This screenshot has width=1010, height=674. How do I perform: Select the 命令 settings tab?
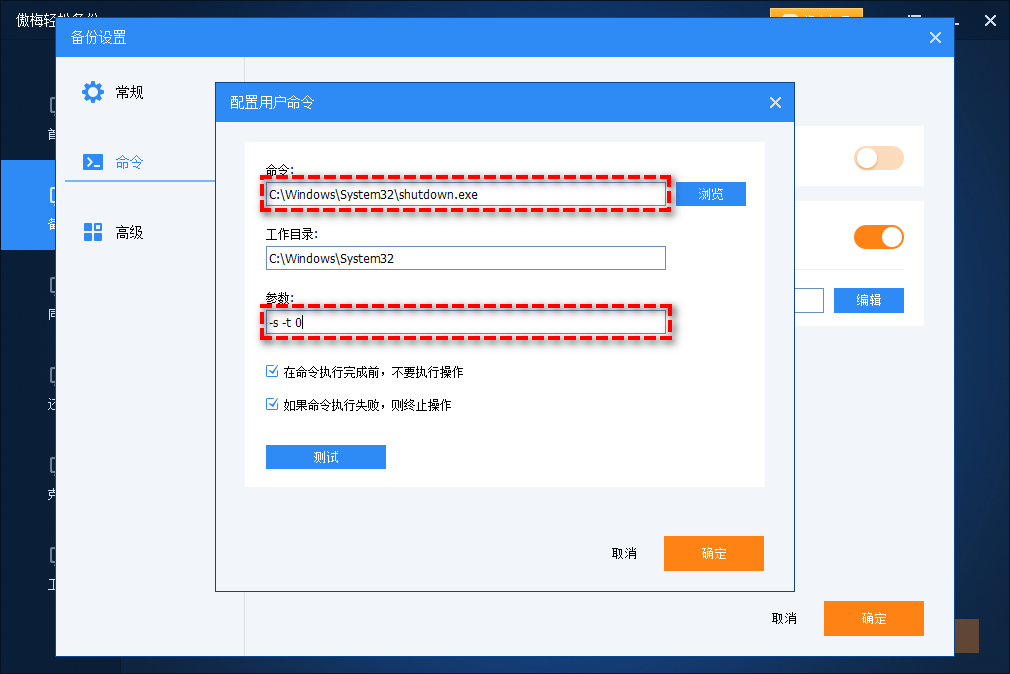(129, 162)
